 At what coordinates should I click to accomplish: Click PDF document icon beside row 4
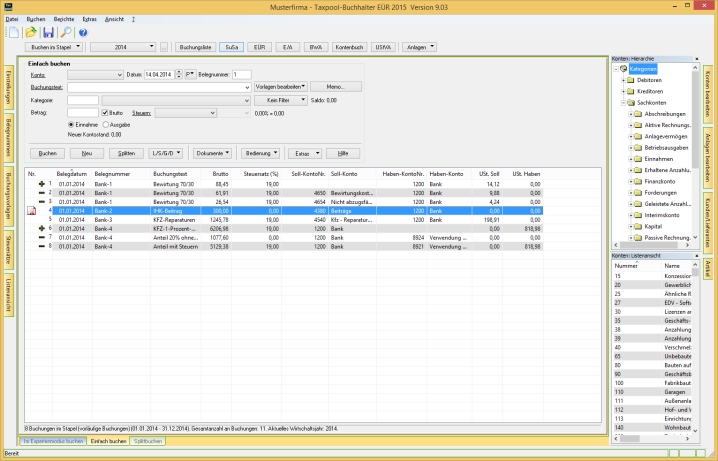(31, 212)
